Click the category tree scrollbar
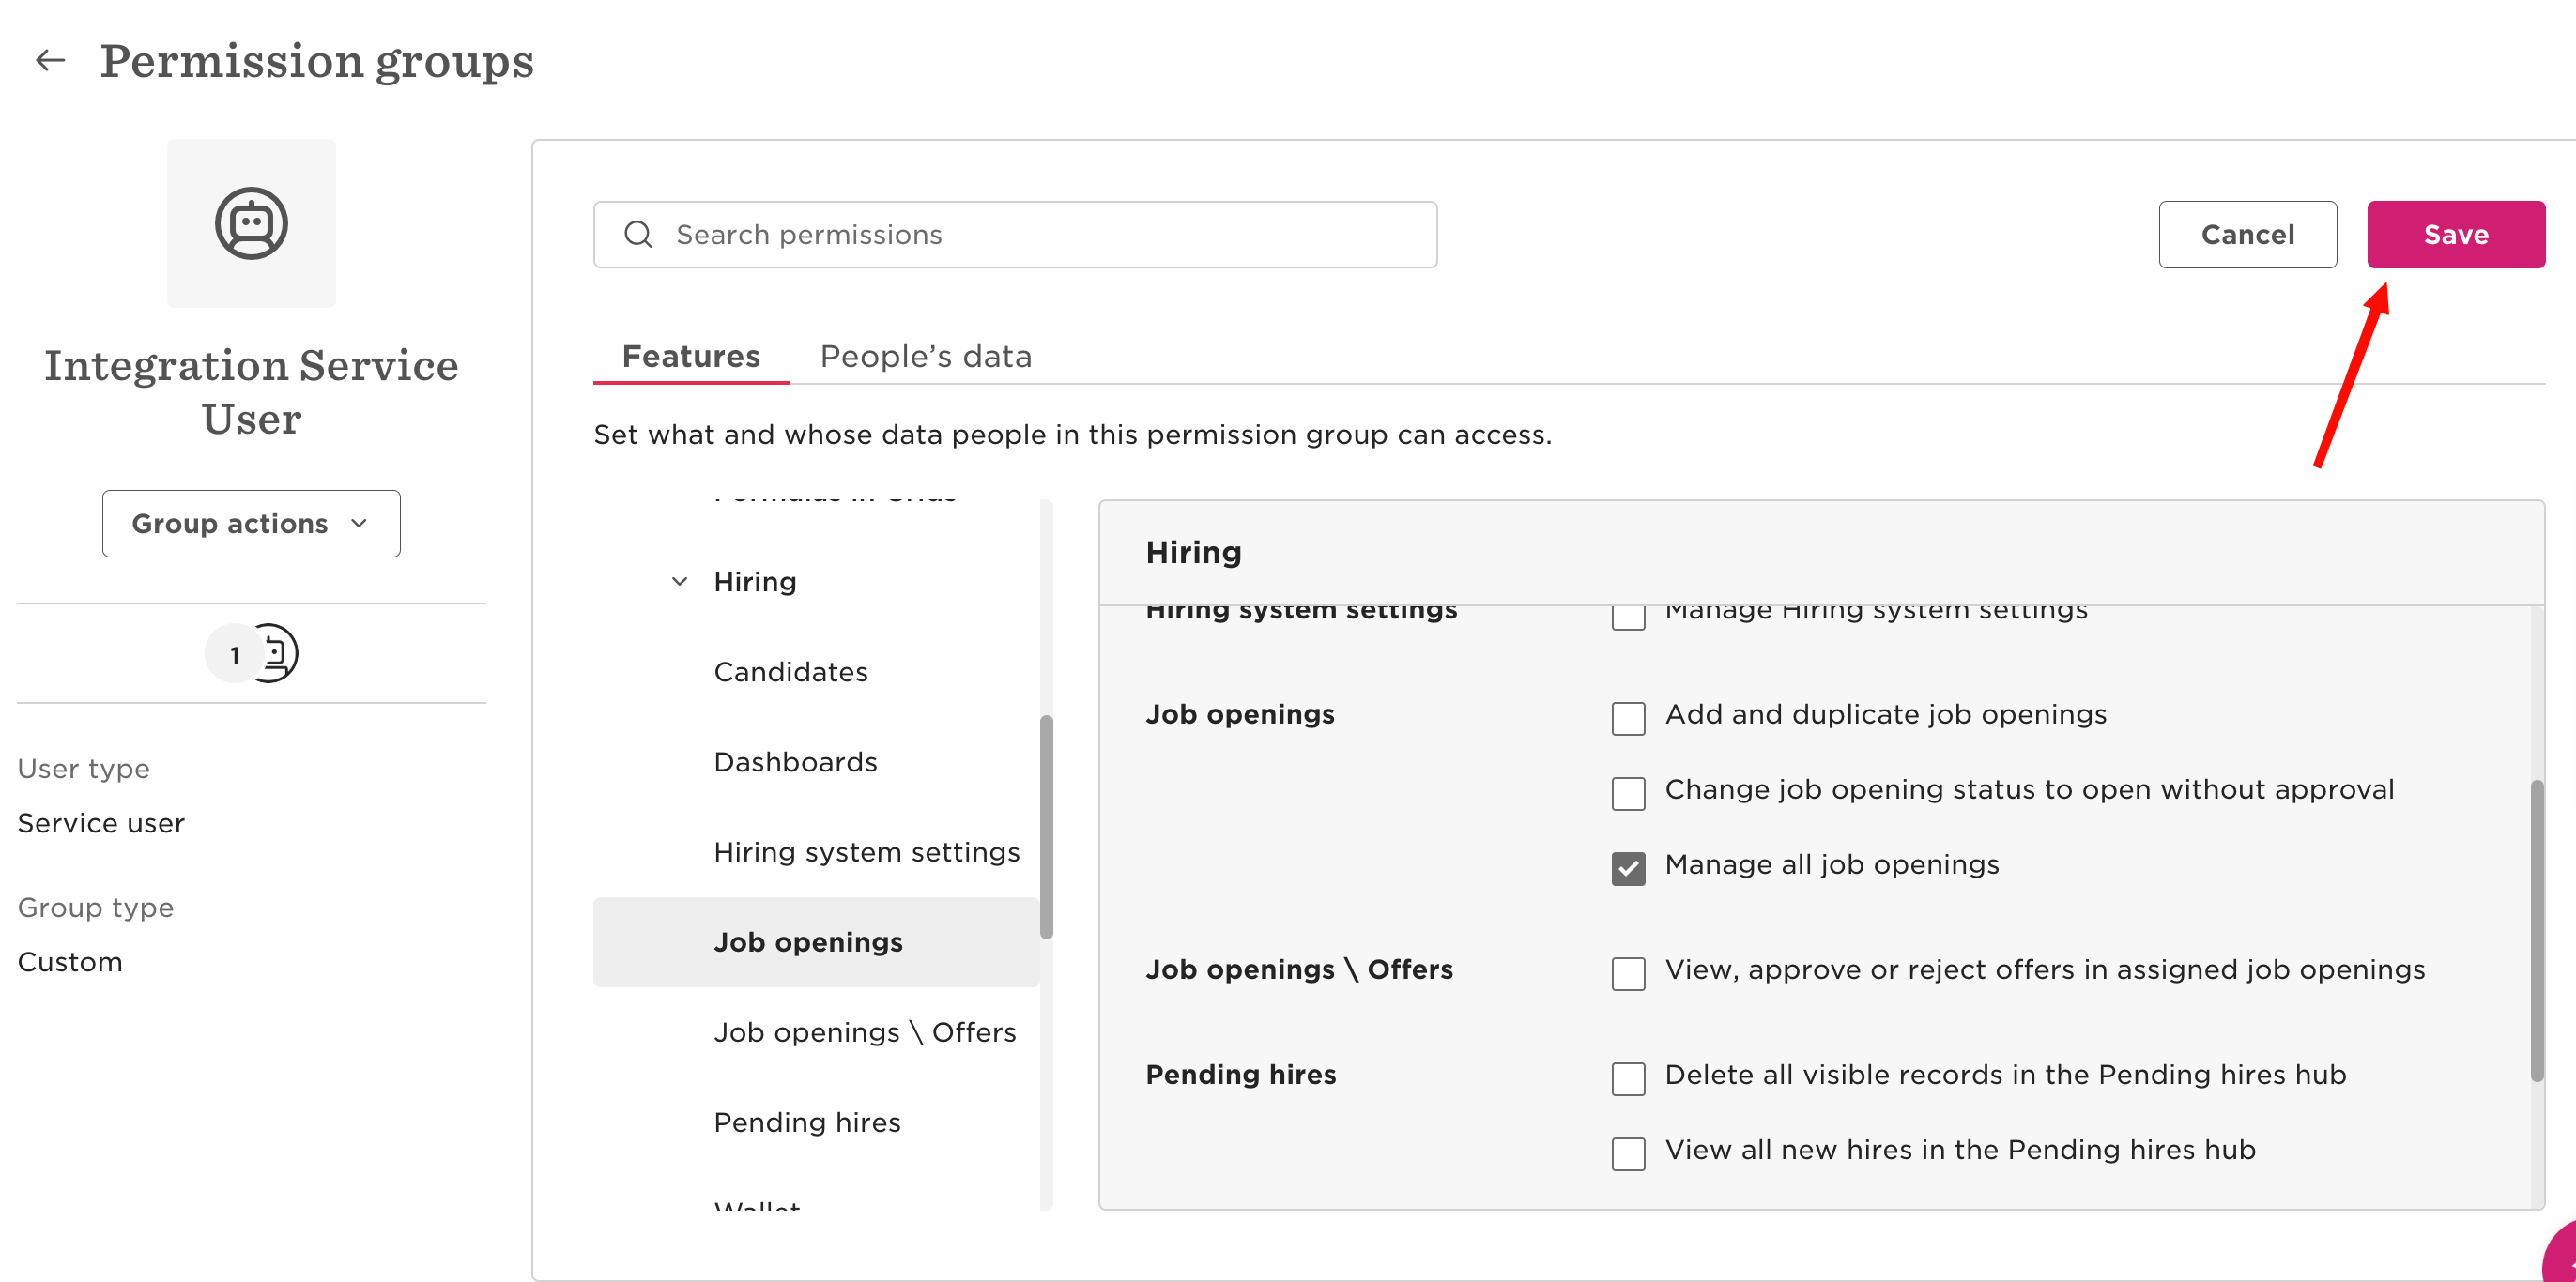The image size is (2576, 1282). coord(1046,827)
